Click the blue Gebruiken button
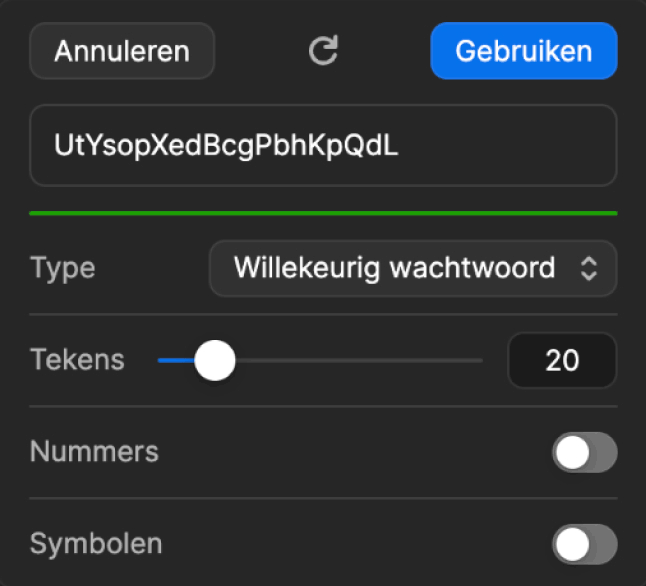 coord(523,51)
